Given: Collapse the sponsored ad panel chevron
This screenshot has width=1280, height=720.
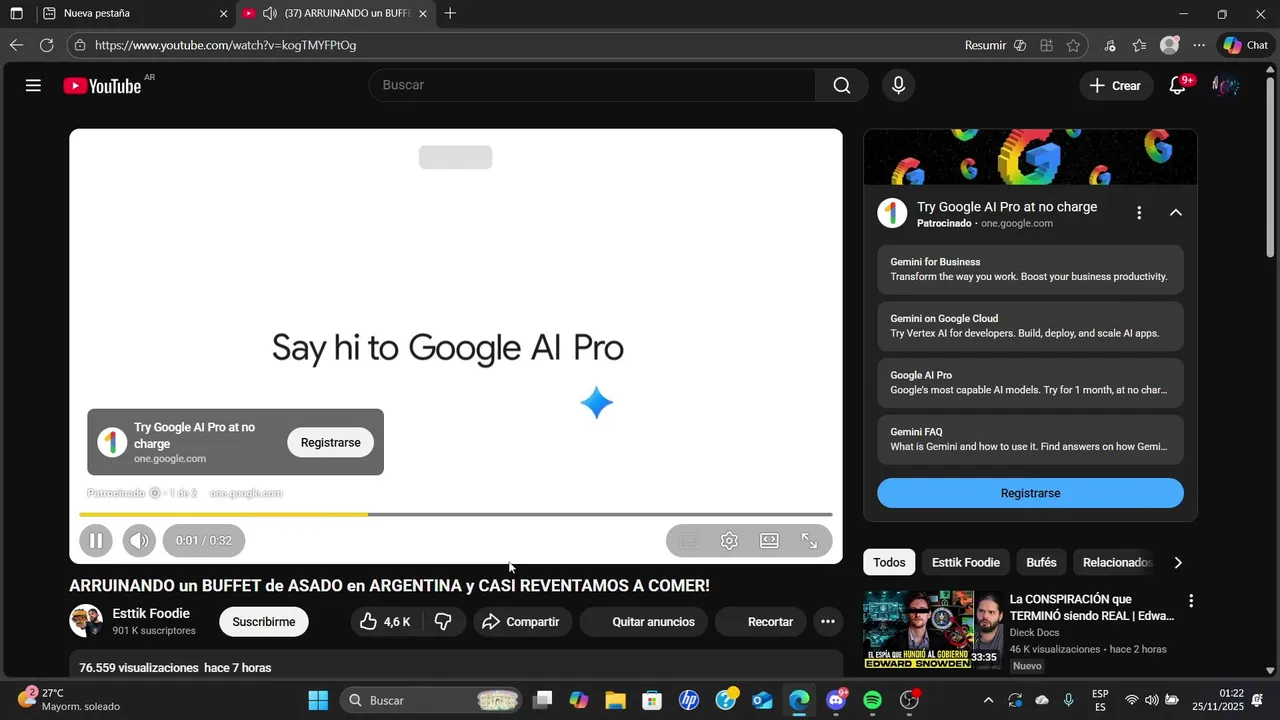Looking at the screenshot, I should click(x=1176, y=213).
